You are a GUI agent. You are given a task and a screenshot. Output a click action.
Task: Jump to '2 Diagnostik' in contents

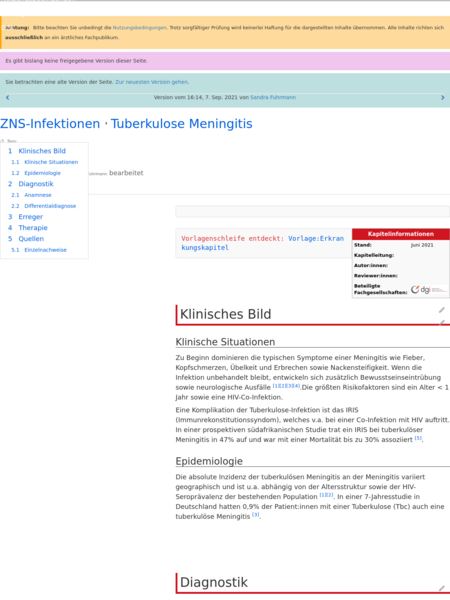31,184
